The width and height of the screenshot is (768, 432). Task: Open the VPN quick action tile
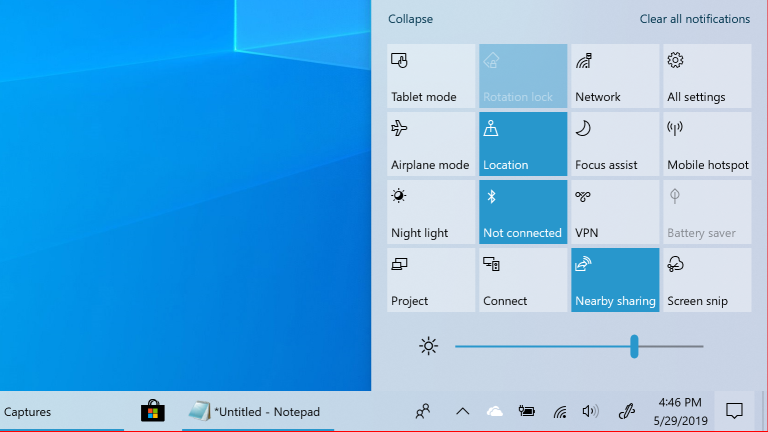pos(615,212)
